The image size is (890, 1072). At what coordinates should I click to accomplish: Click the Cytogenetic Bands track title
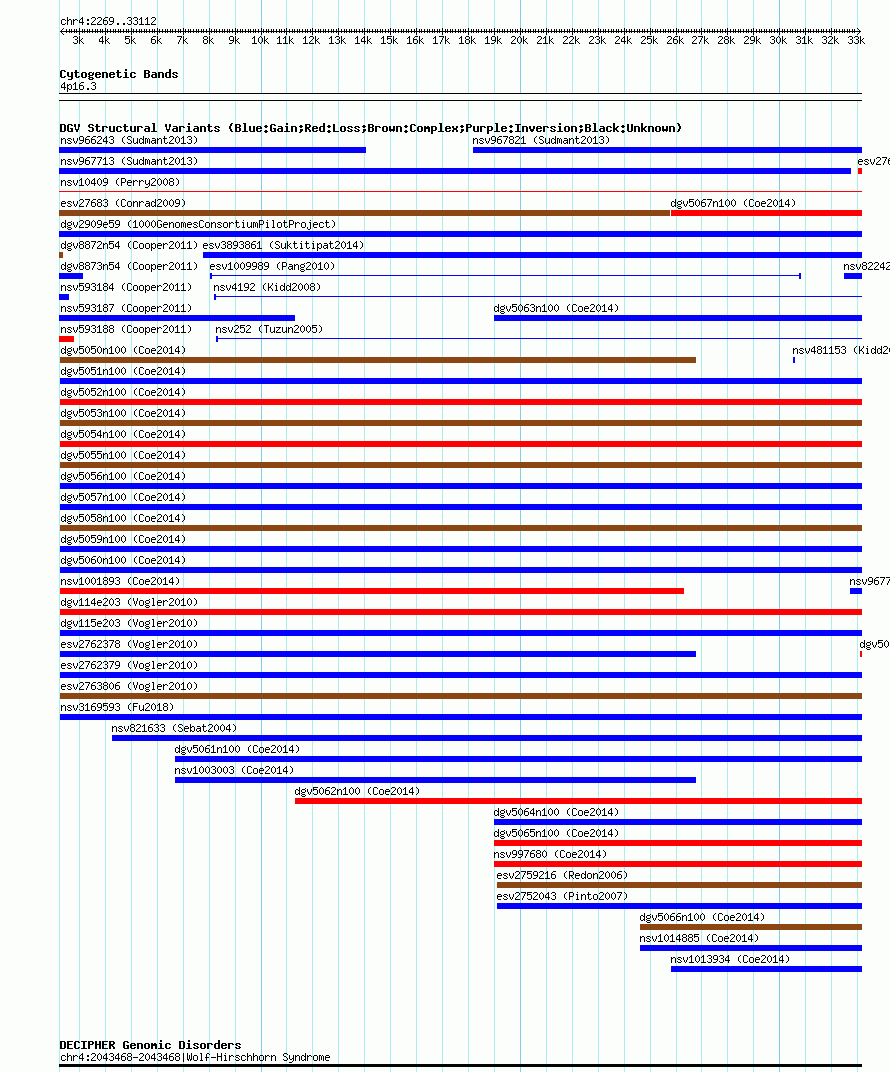coord(119,74)
